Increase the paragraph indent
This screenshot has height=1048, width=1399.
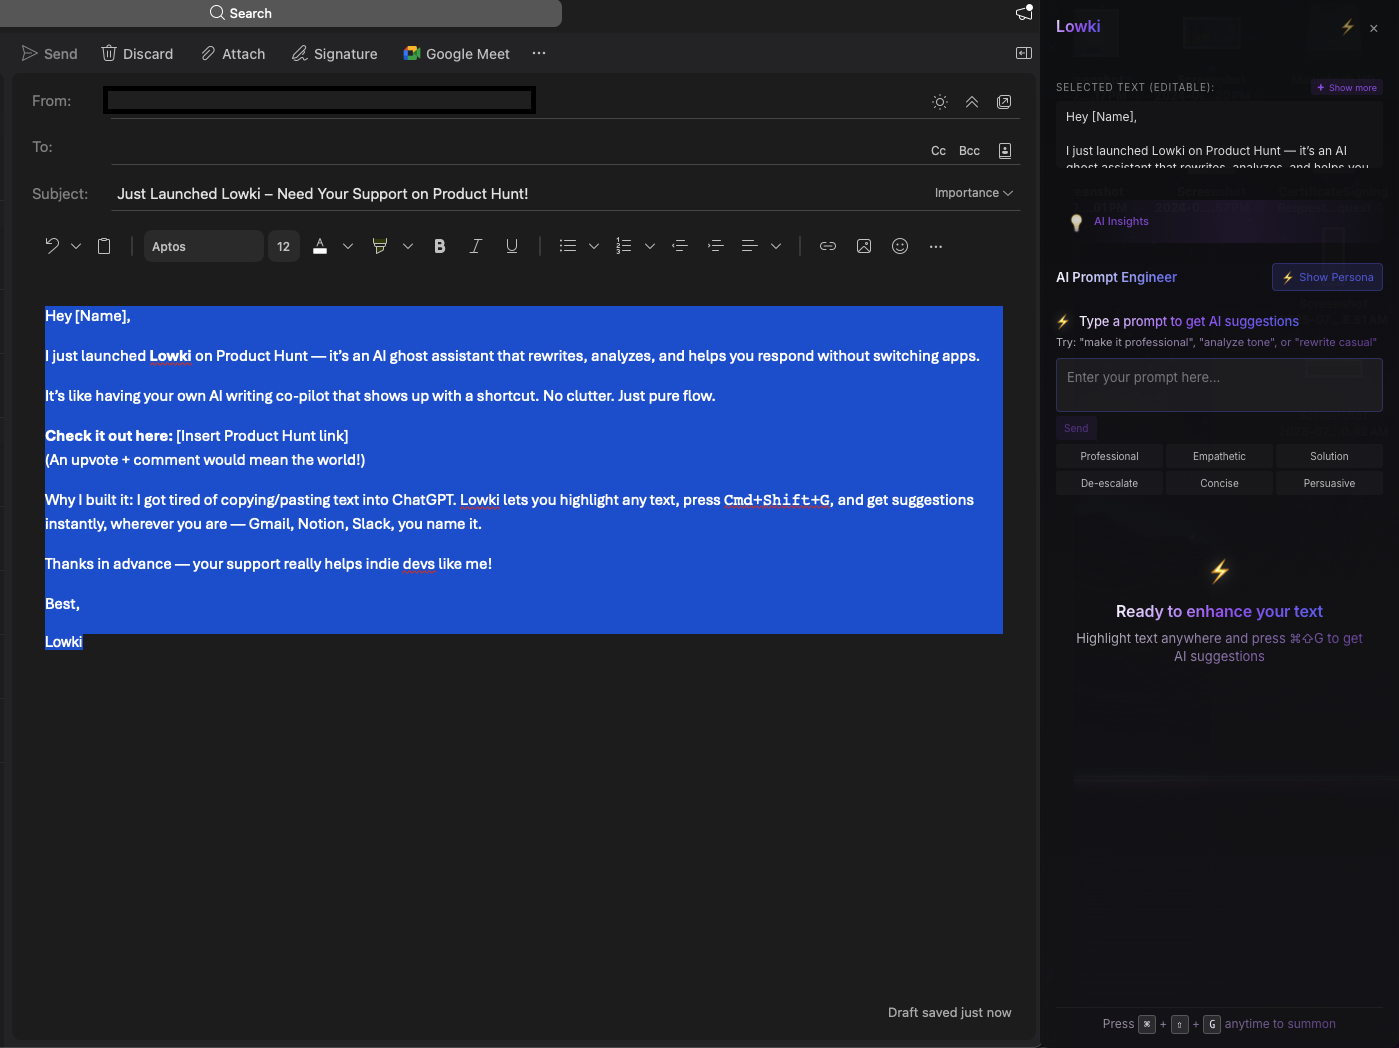click(x=716, y=246)
